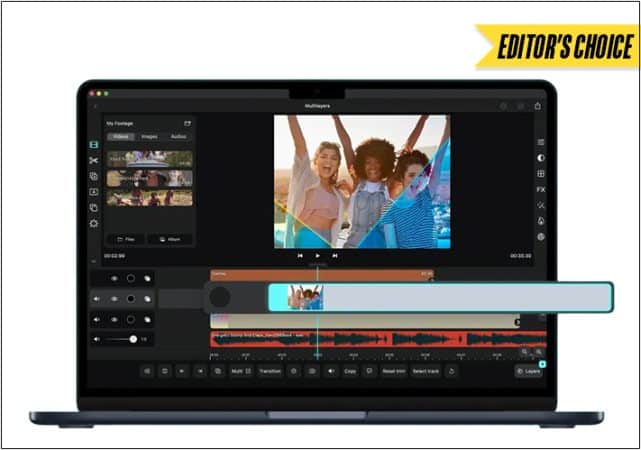
Task: Mute the second track with speaker icon
Action: [96, 299]
